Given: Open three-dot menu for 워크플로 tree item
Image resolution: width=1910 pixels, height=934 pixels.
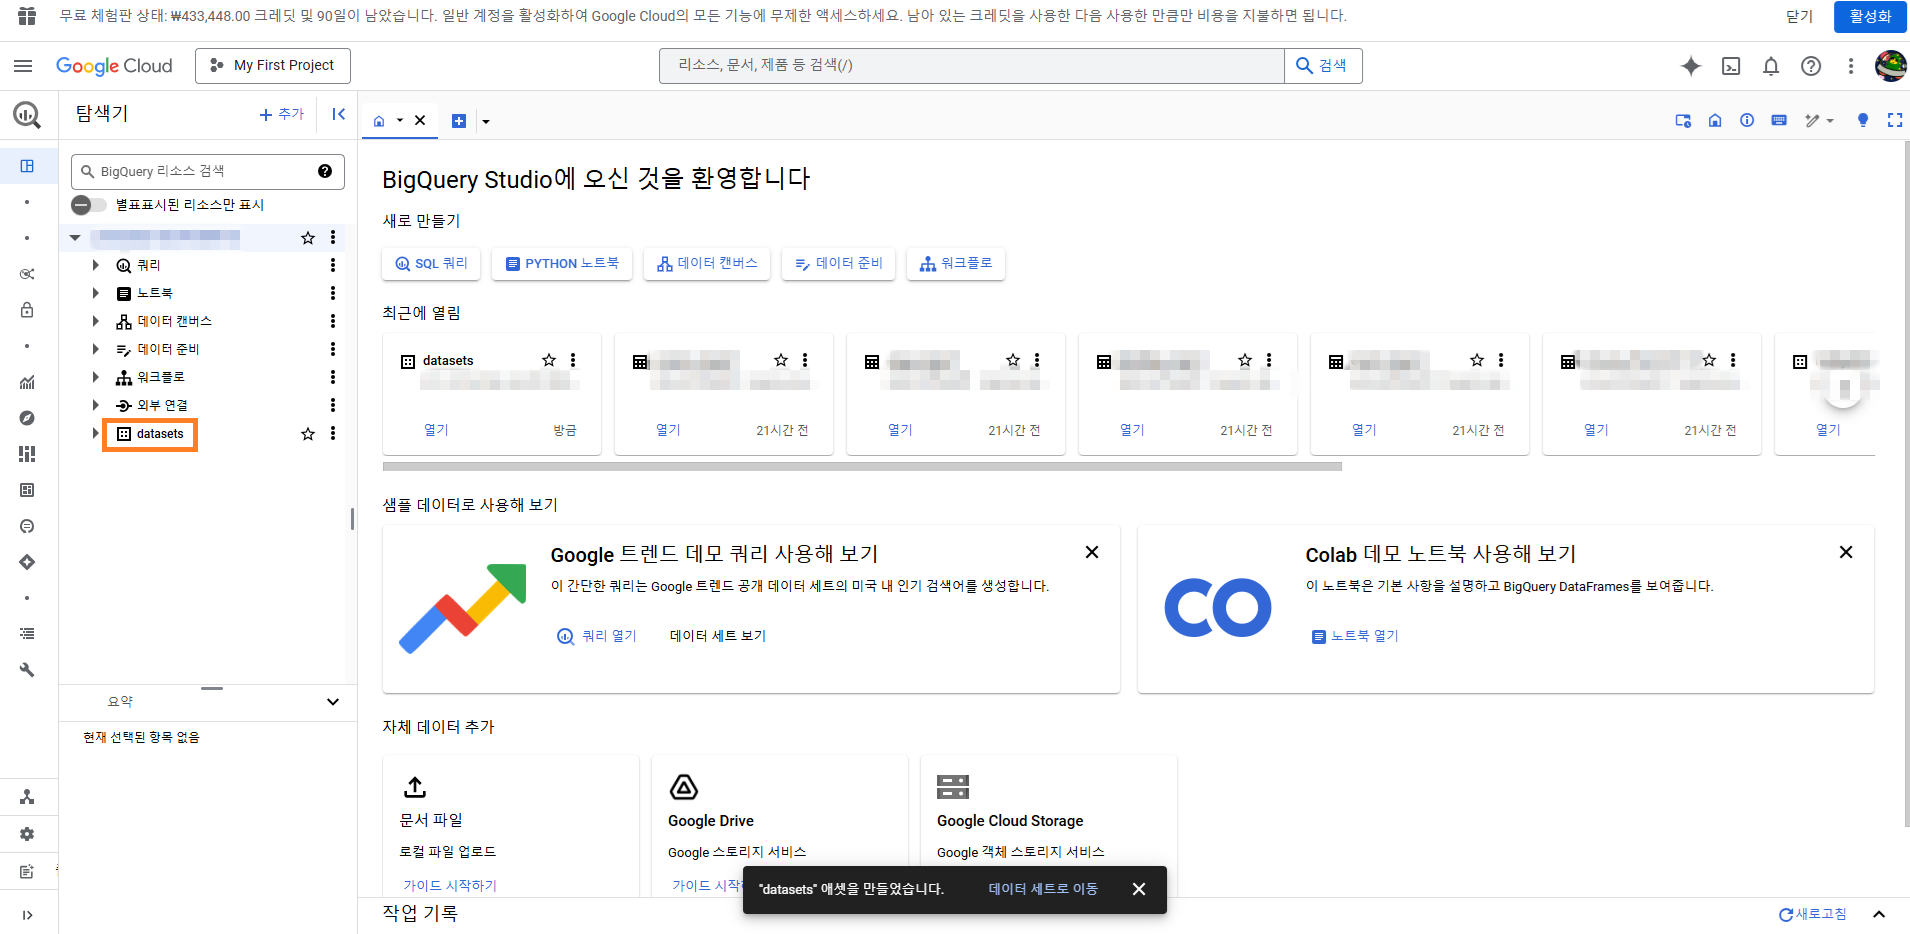Looking at the screenshot, I should point(333,377).
